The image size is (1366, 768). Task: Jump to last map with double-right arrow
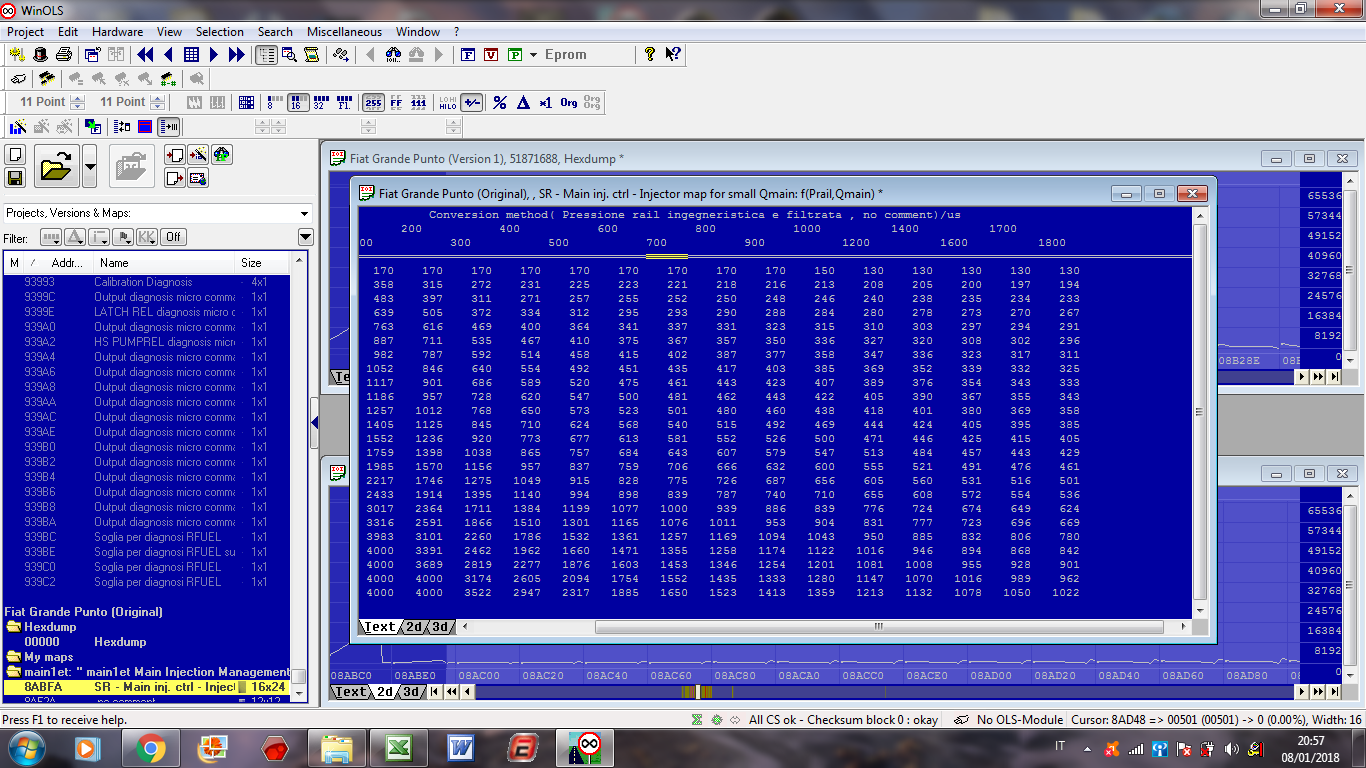click(237, 55)
